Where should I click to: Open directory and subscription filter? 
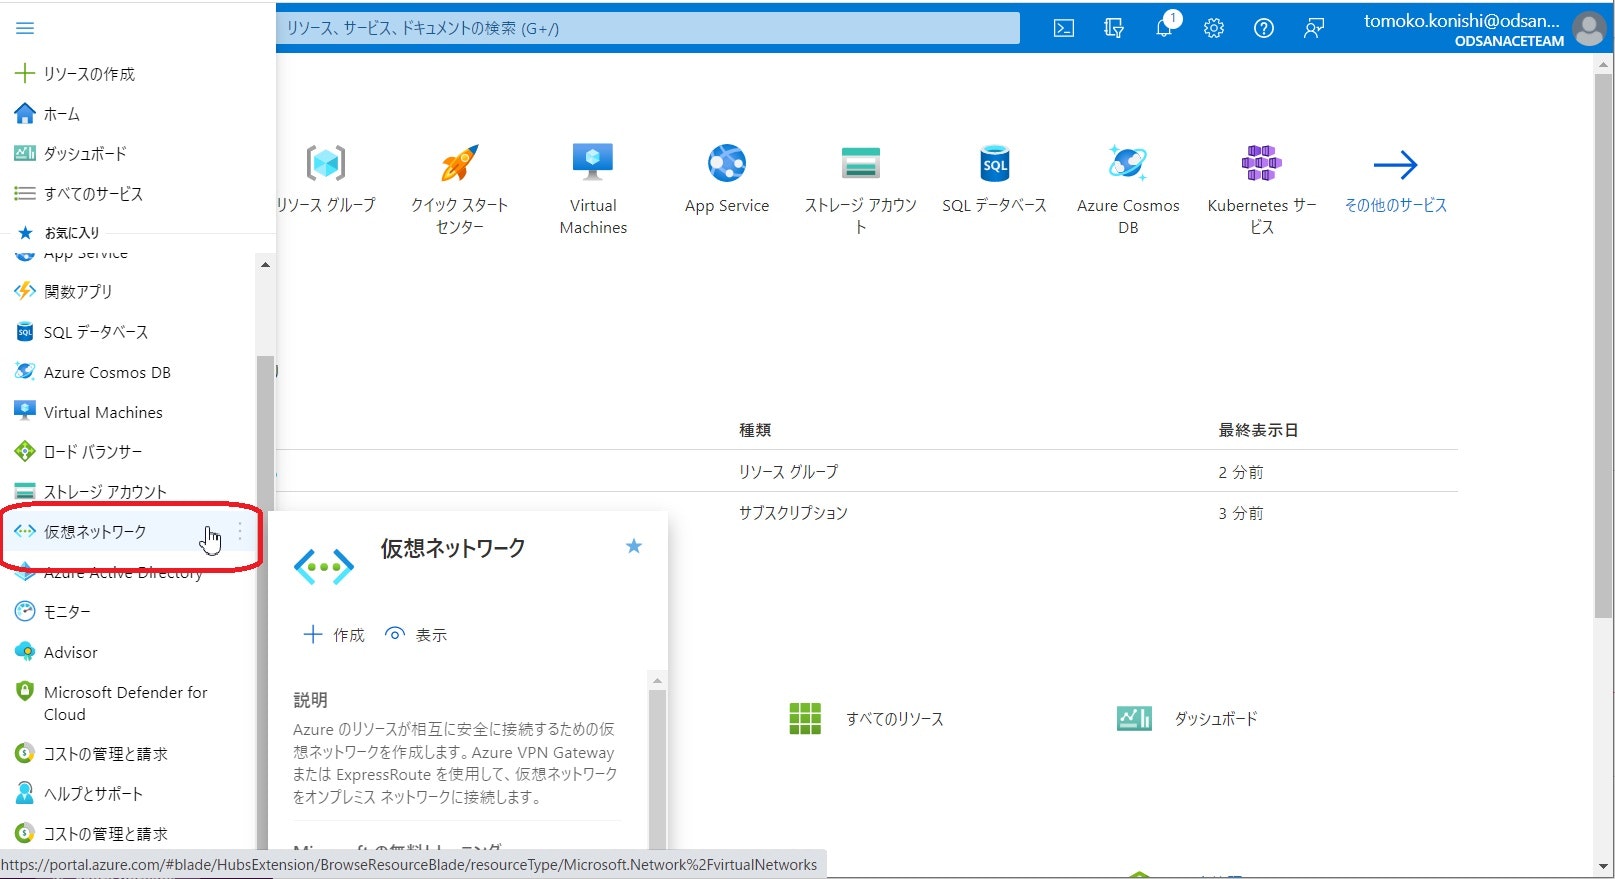tap(1114, 28)
